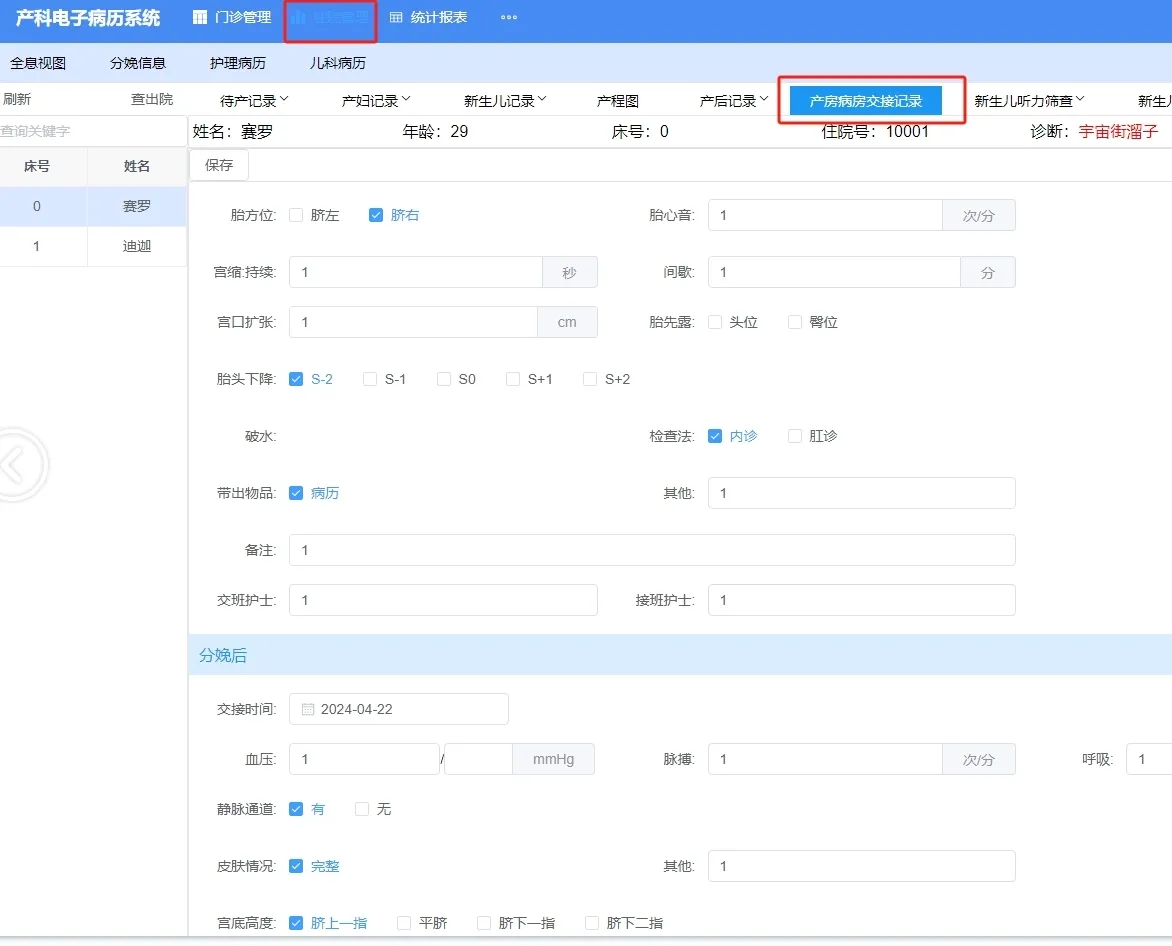Click the 查出院 button
This screenshot has height=946, width=1172.
click(x=152, y=99)
